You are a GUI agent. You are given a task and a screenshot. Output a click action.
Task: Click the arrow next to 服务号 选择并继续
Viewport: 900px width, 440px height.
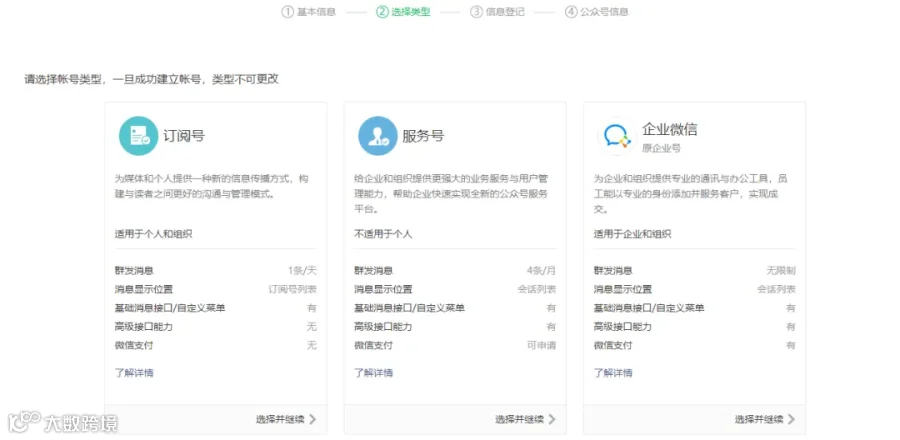tap(552, 419)
